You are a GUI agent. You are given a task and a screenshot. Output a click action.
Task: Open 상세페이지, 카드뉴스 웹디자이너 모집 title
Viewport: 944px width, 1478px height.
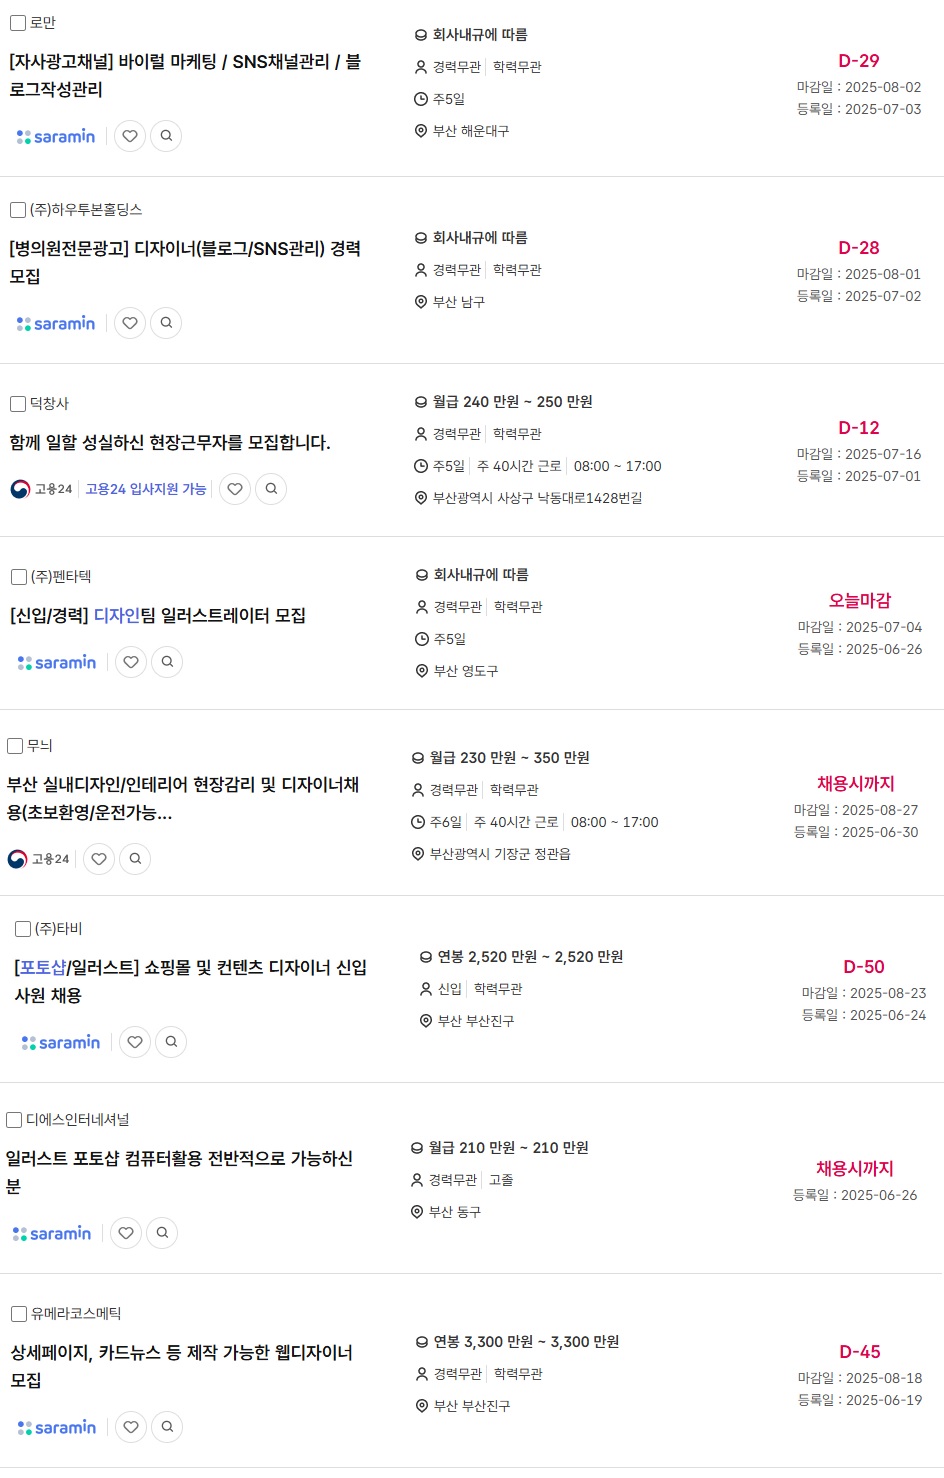pyautogui.click(x=182, y=1366)
